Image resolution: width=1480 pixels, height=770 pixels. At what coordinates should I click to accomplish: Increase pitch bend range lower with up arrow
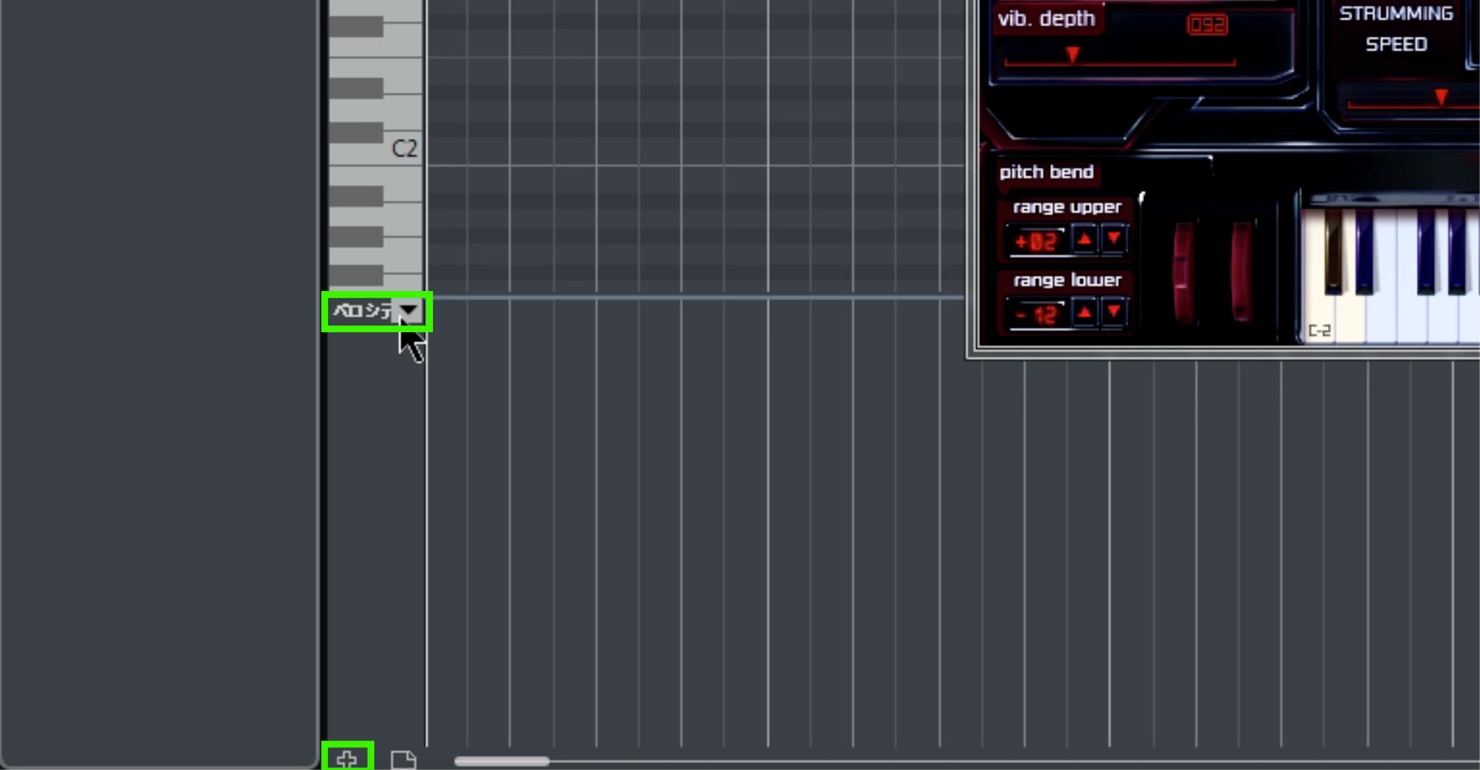[1084, 313]
